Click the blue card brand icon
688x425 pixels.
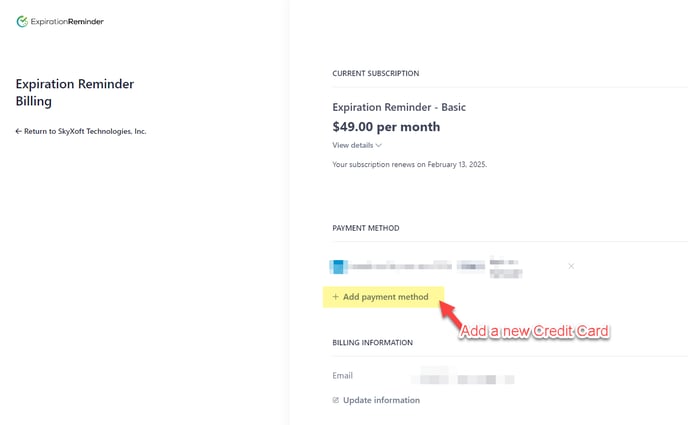(338, 266)
